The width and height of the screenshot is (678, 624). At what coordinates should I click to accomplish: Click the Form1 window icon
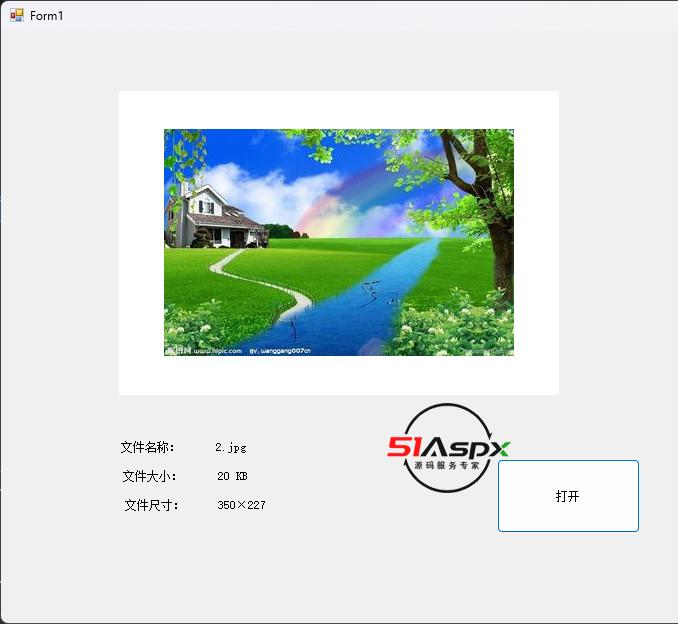tap(17, 16)
